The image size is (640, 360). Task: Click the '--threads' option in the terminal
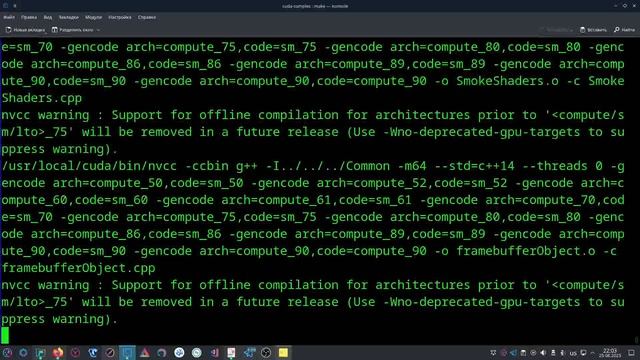pyautogui.click(x=555, y=166)
